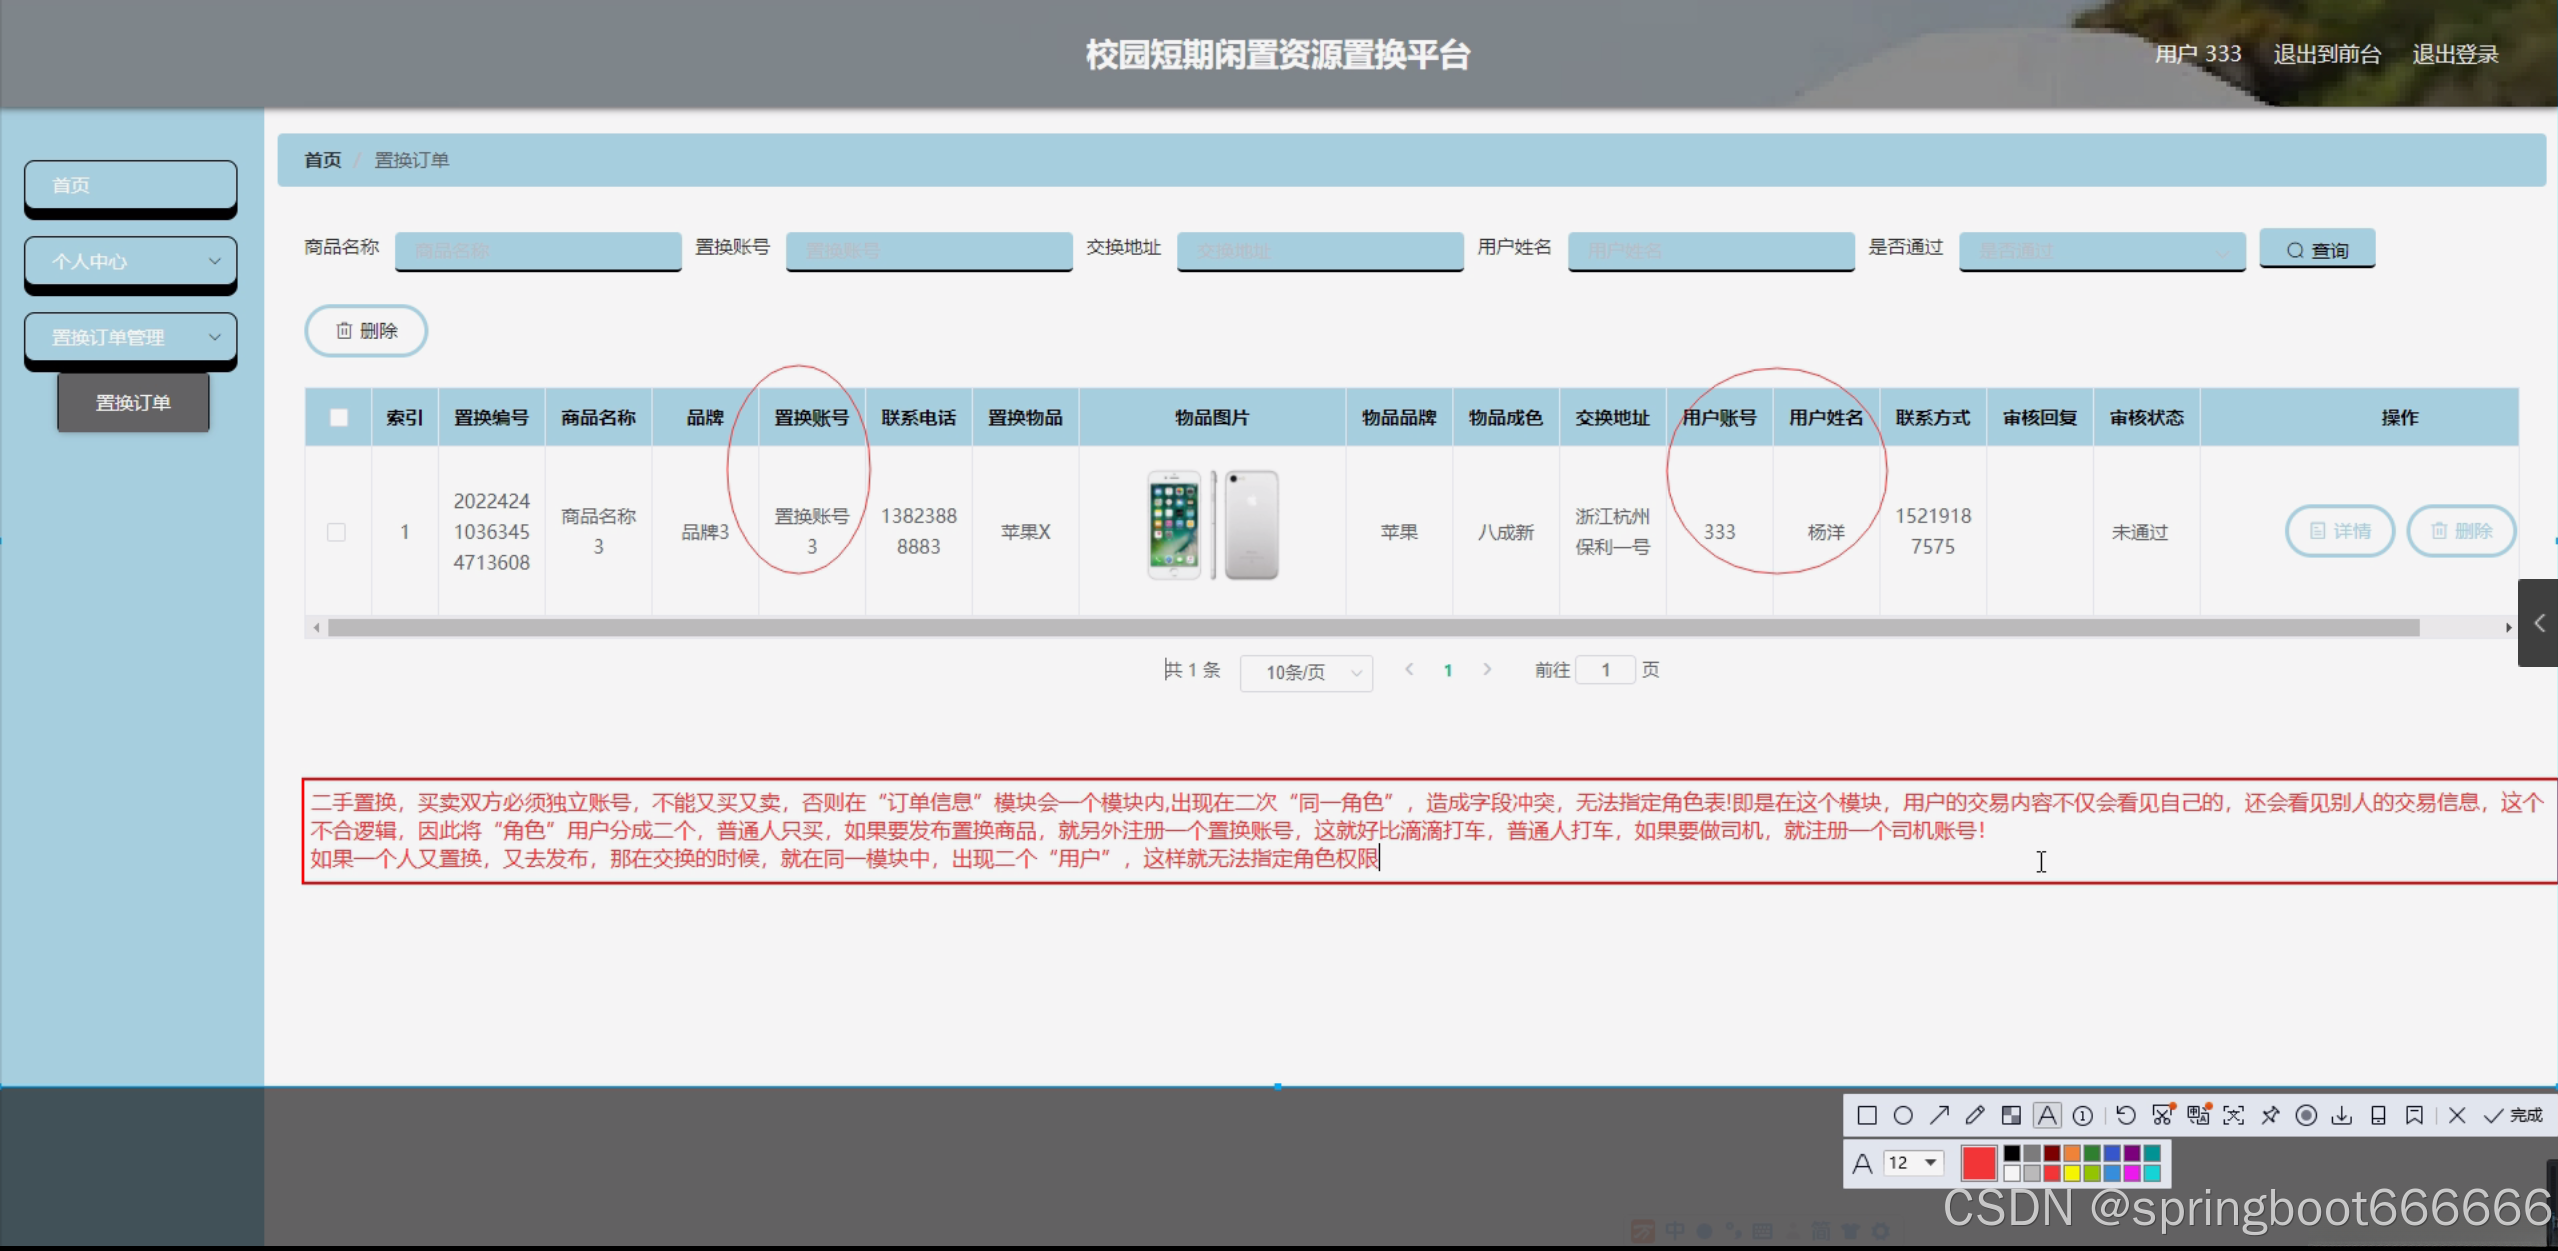The image size is (2558, 1251).
Task: Check the row 1 checkbox
Action: 336,532
